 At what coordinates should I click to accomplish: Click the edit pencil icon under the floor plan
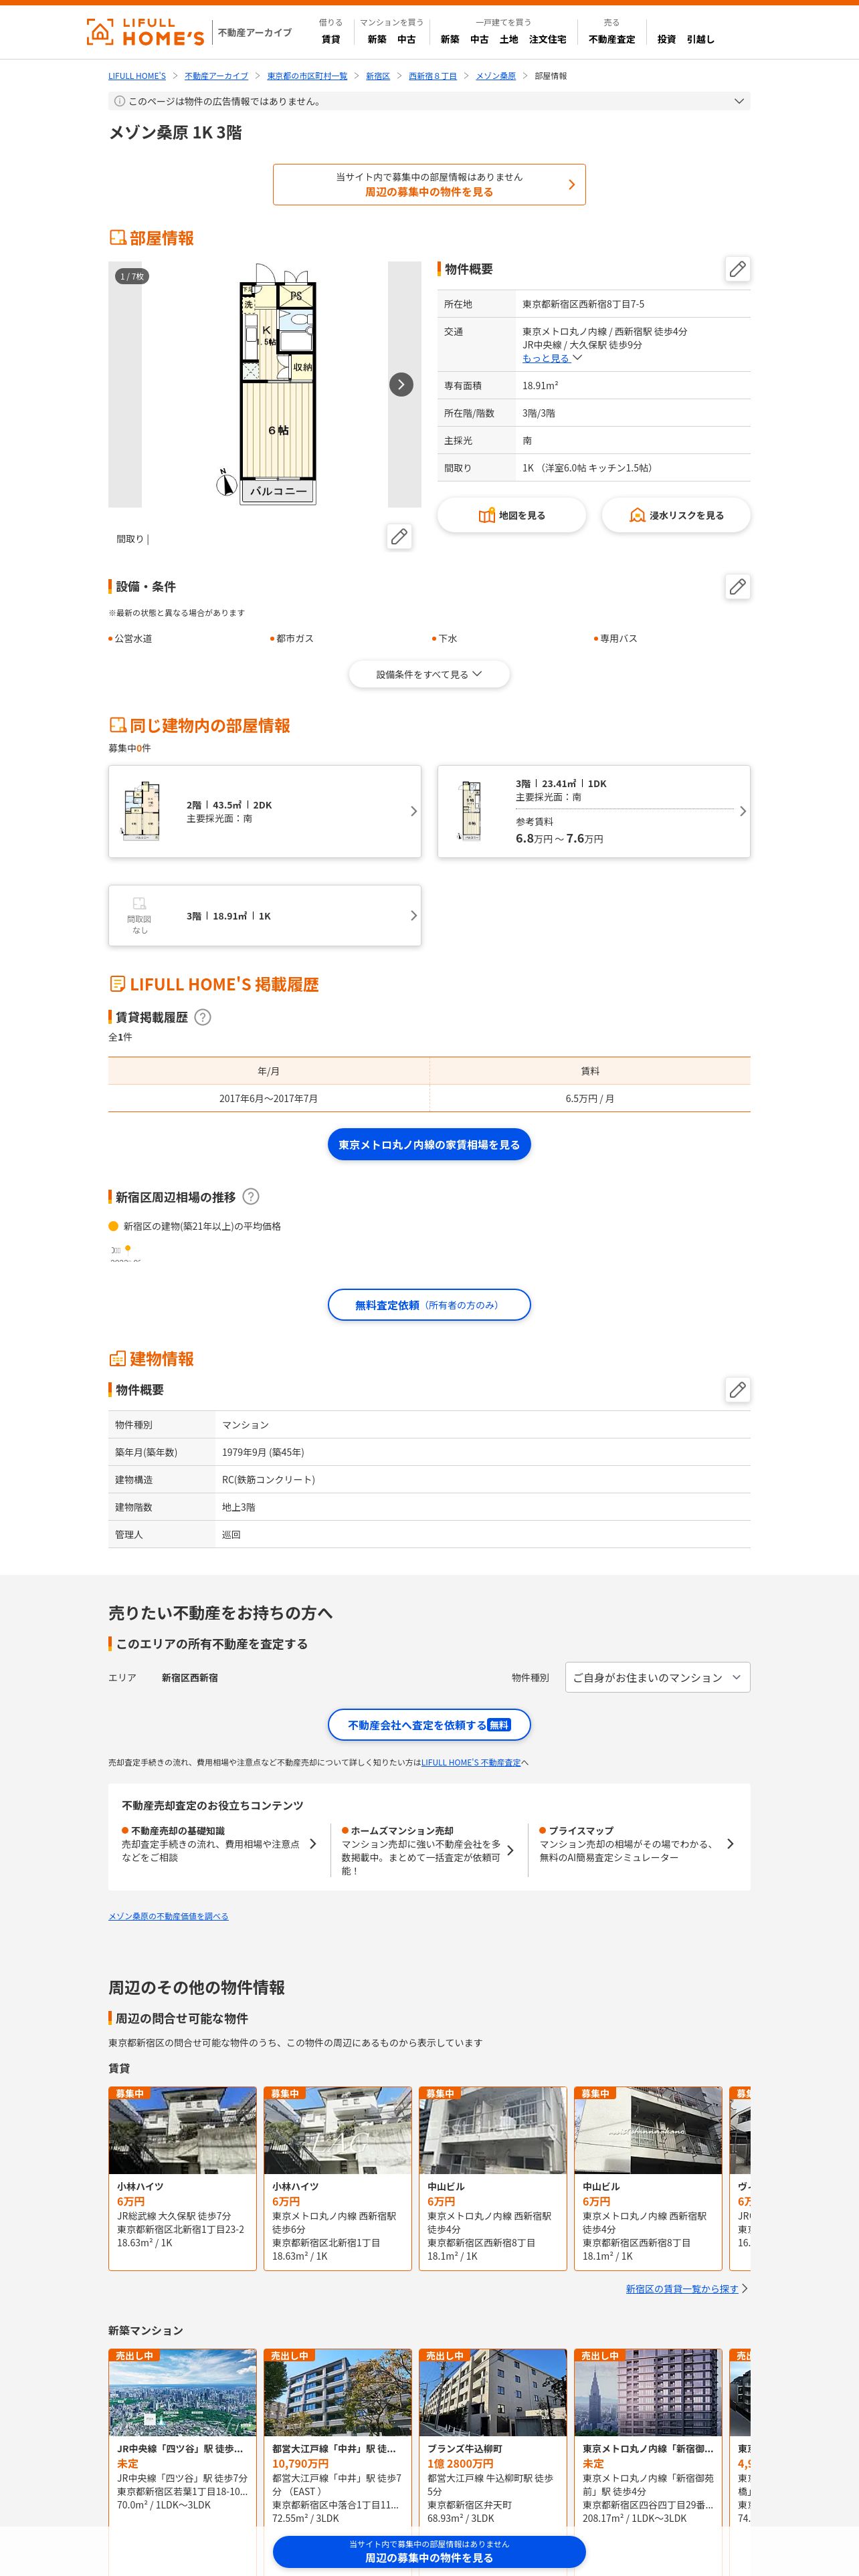point(399,537)
